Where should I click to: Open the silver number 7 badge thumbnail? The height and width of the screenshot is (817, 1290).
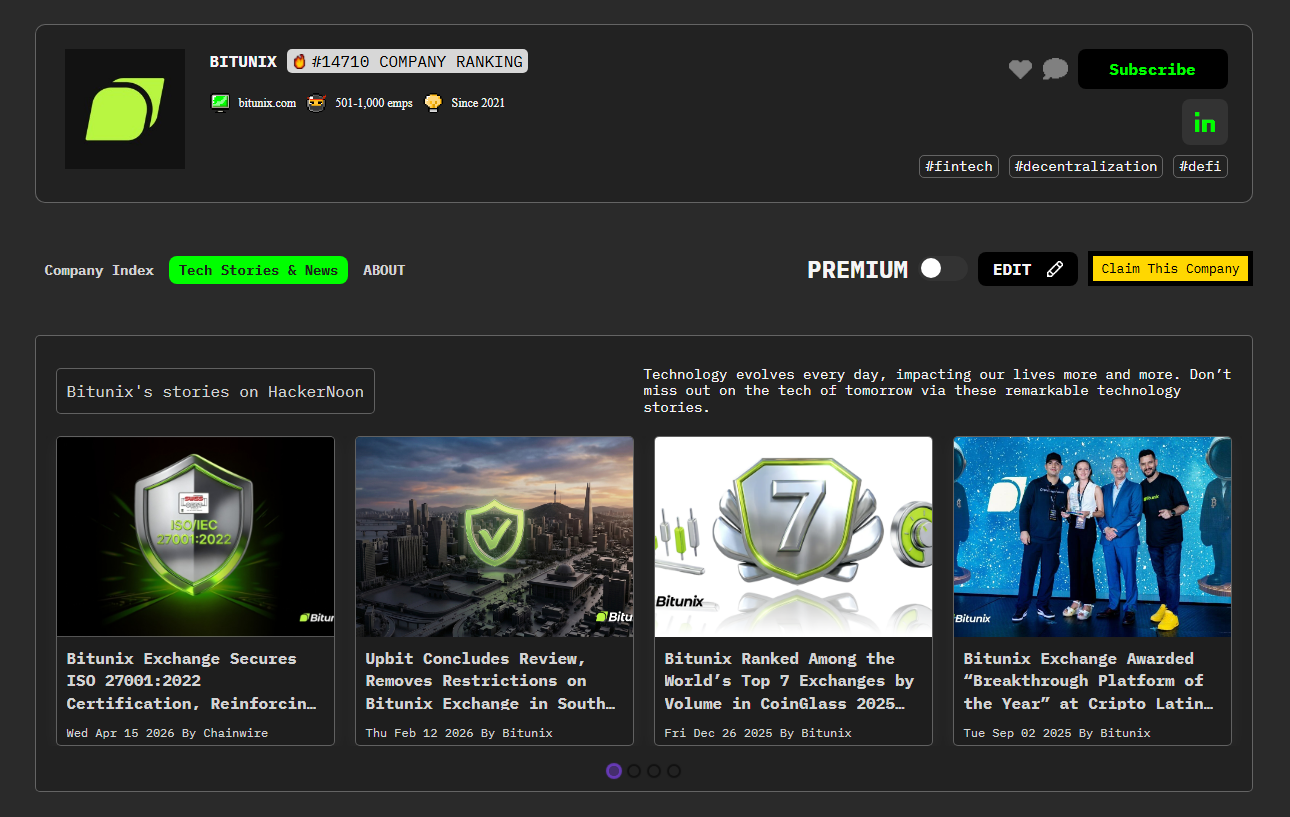click(793, 537)
